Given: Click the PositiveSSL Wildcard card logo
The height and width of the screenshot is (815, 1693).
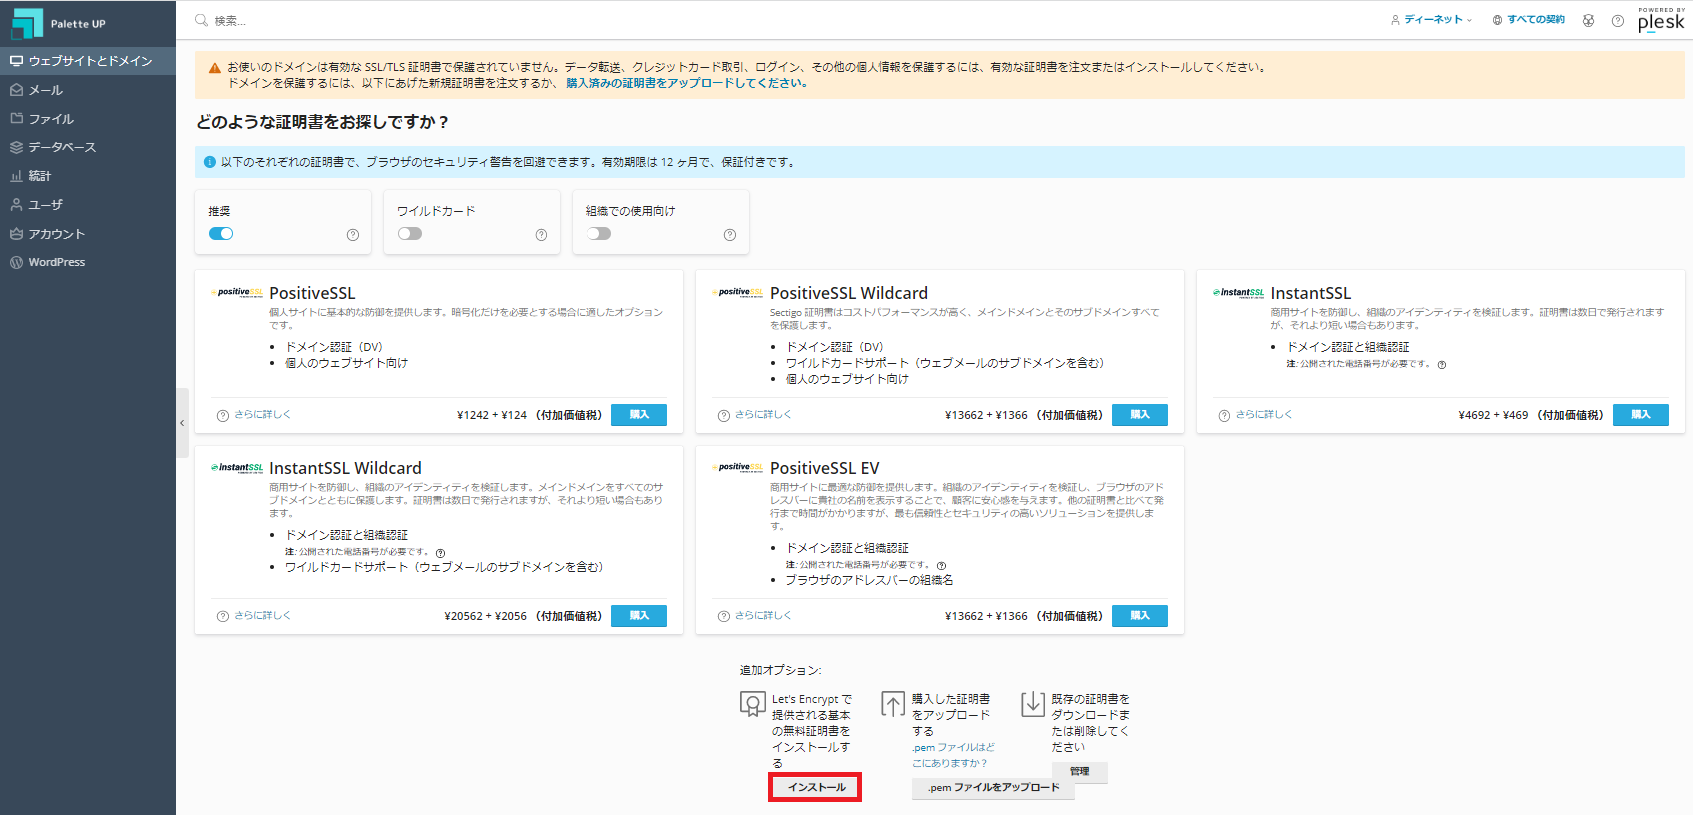Looking at the screenshot, I should (739, 292).
